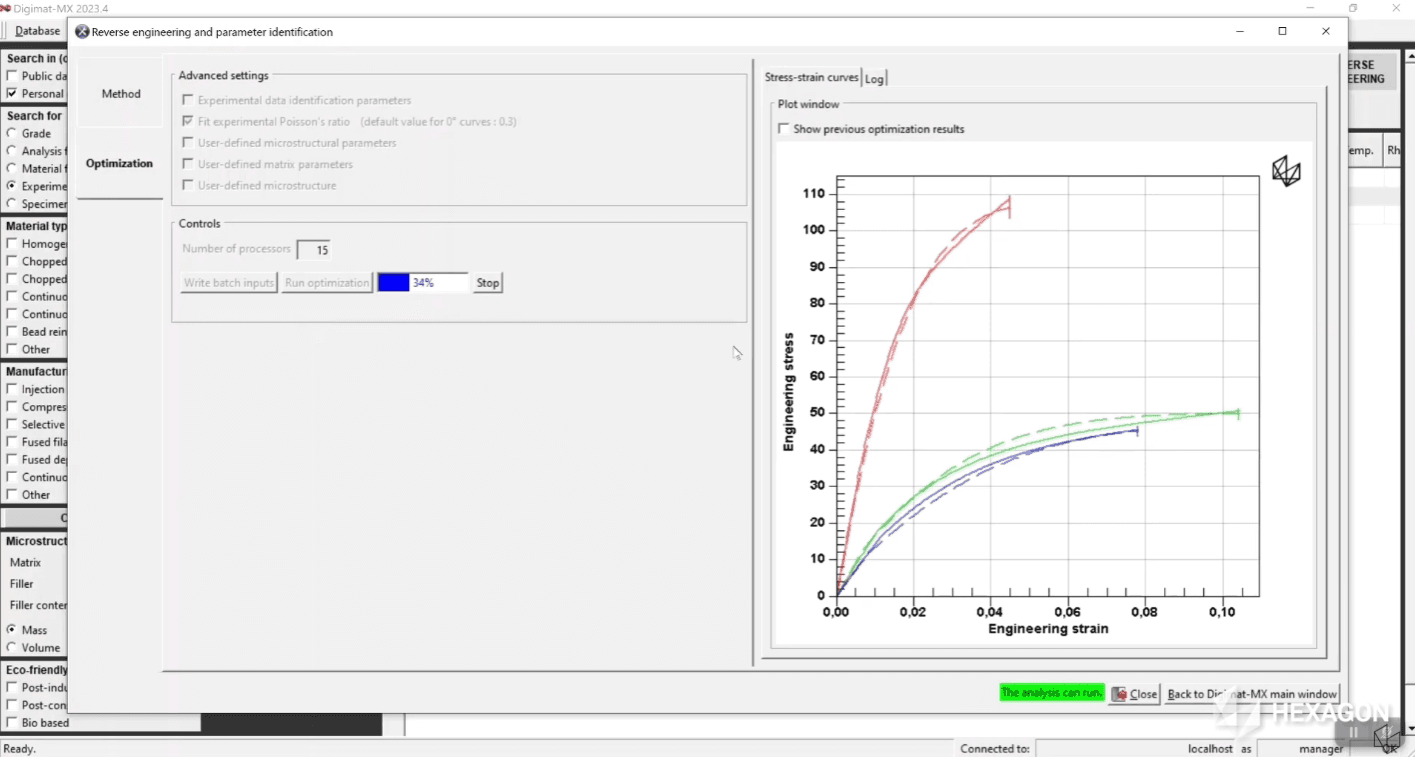Open the Filler content section
Viewport: 1415px width, 757px height.
coord(37,605)
